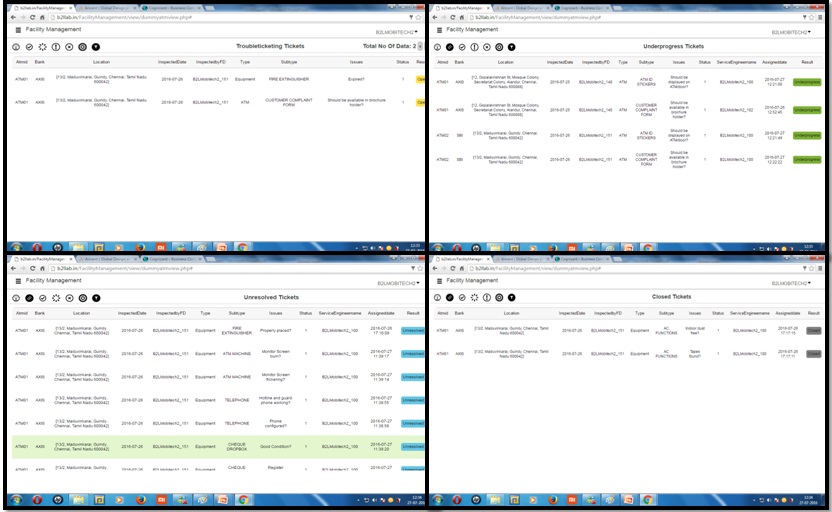Click arrow beside Total No Of Data

421,46
